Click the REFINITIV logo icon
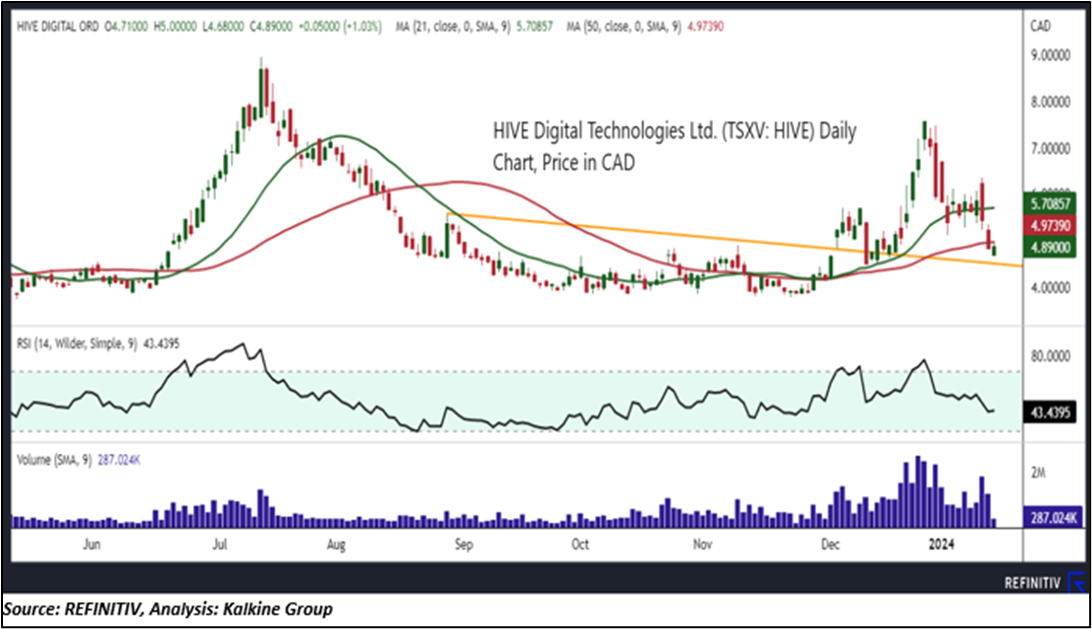The width and height of the screenshot is (1092, 629). 1077,582
